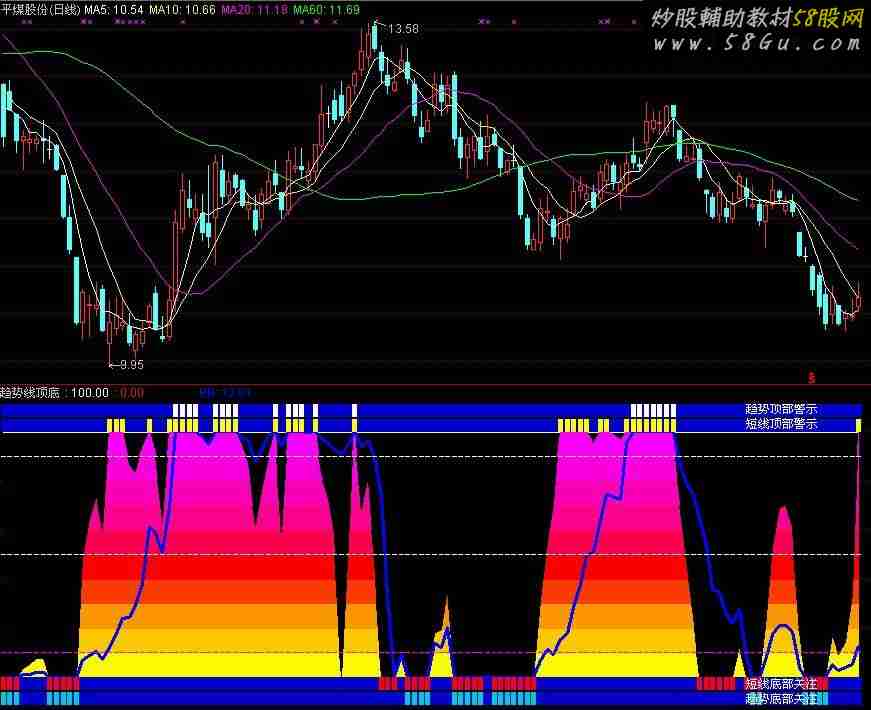The width and height of the screenshot is (871, 710).
Task: Click the blue PB value text in indicator header
Action: [224, 393]
